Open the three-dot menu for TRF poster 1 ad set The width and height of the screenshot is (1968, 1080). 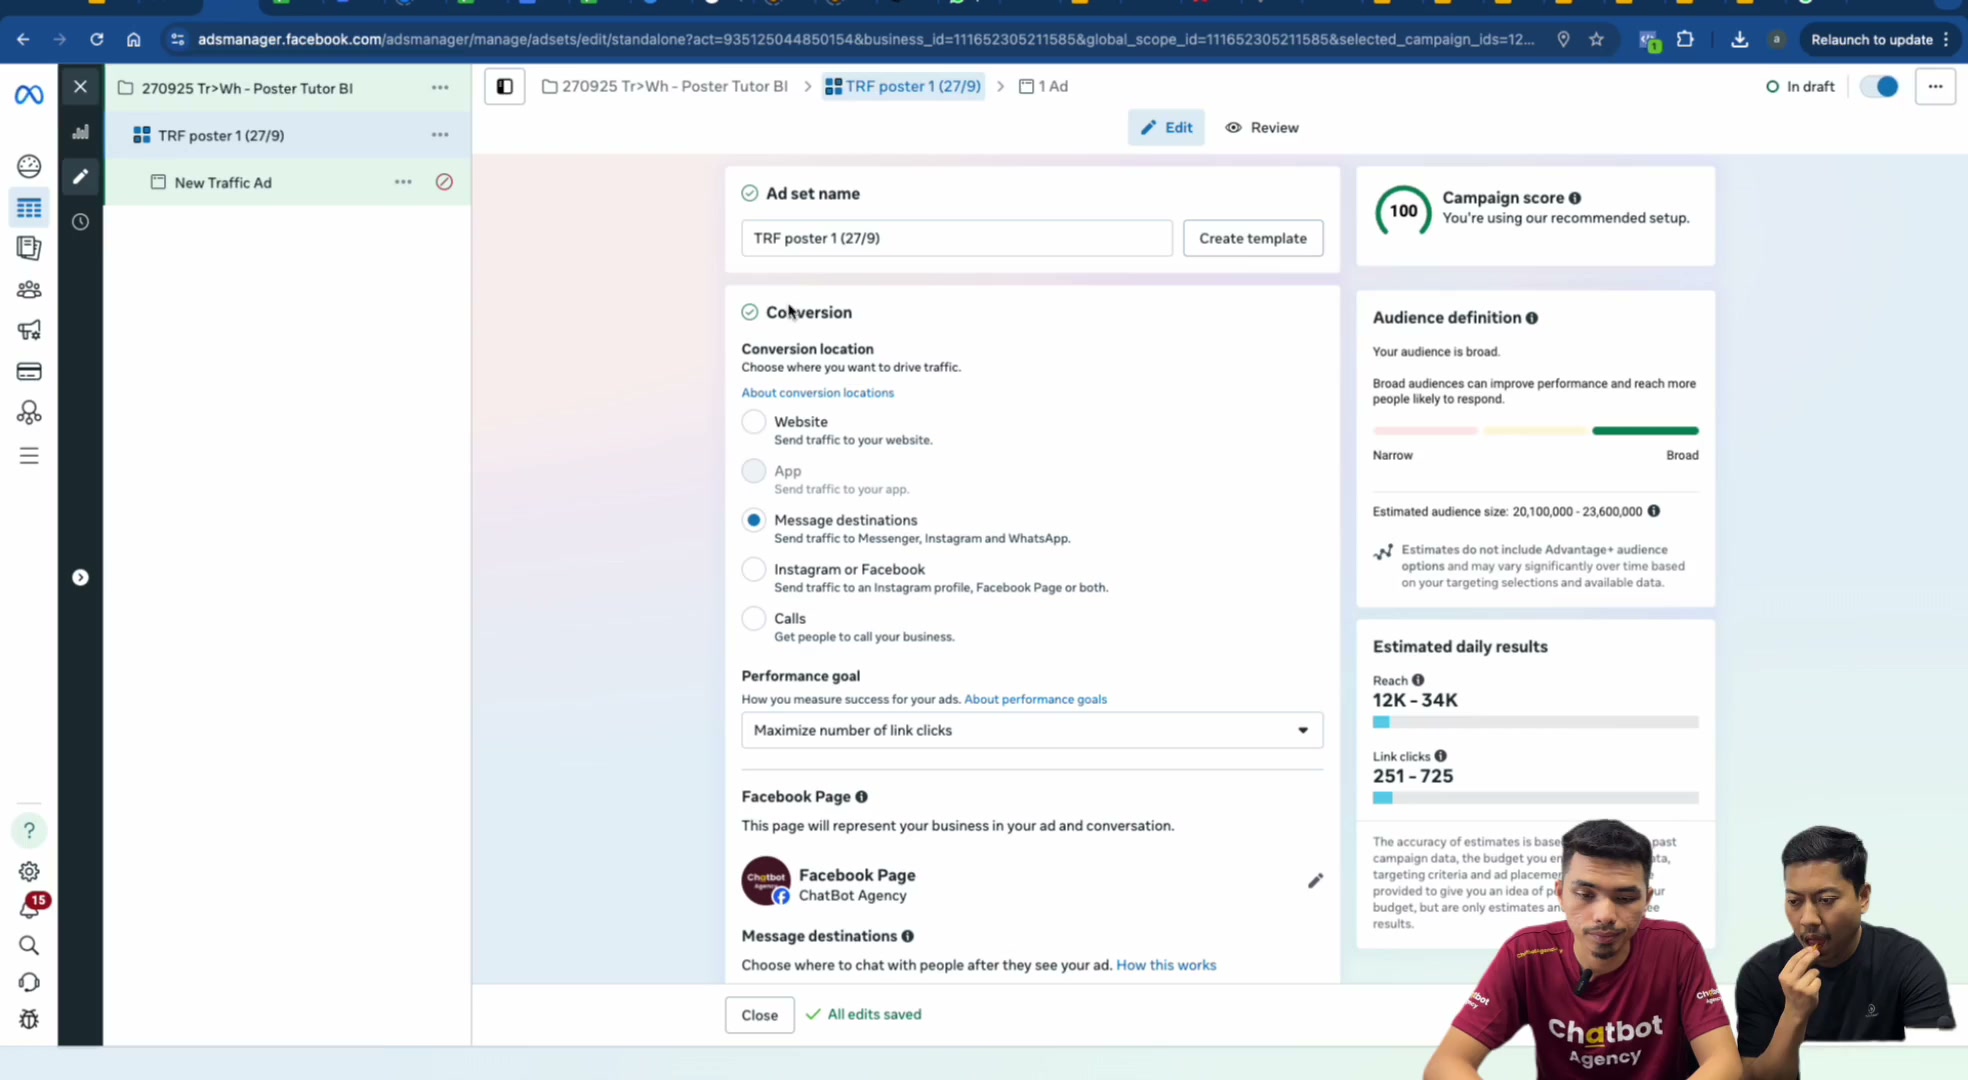440,135
